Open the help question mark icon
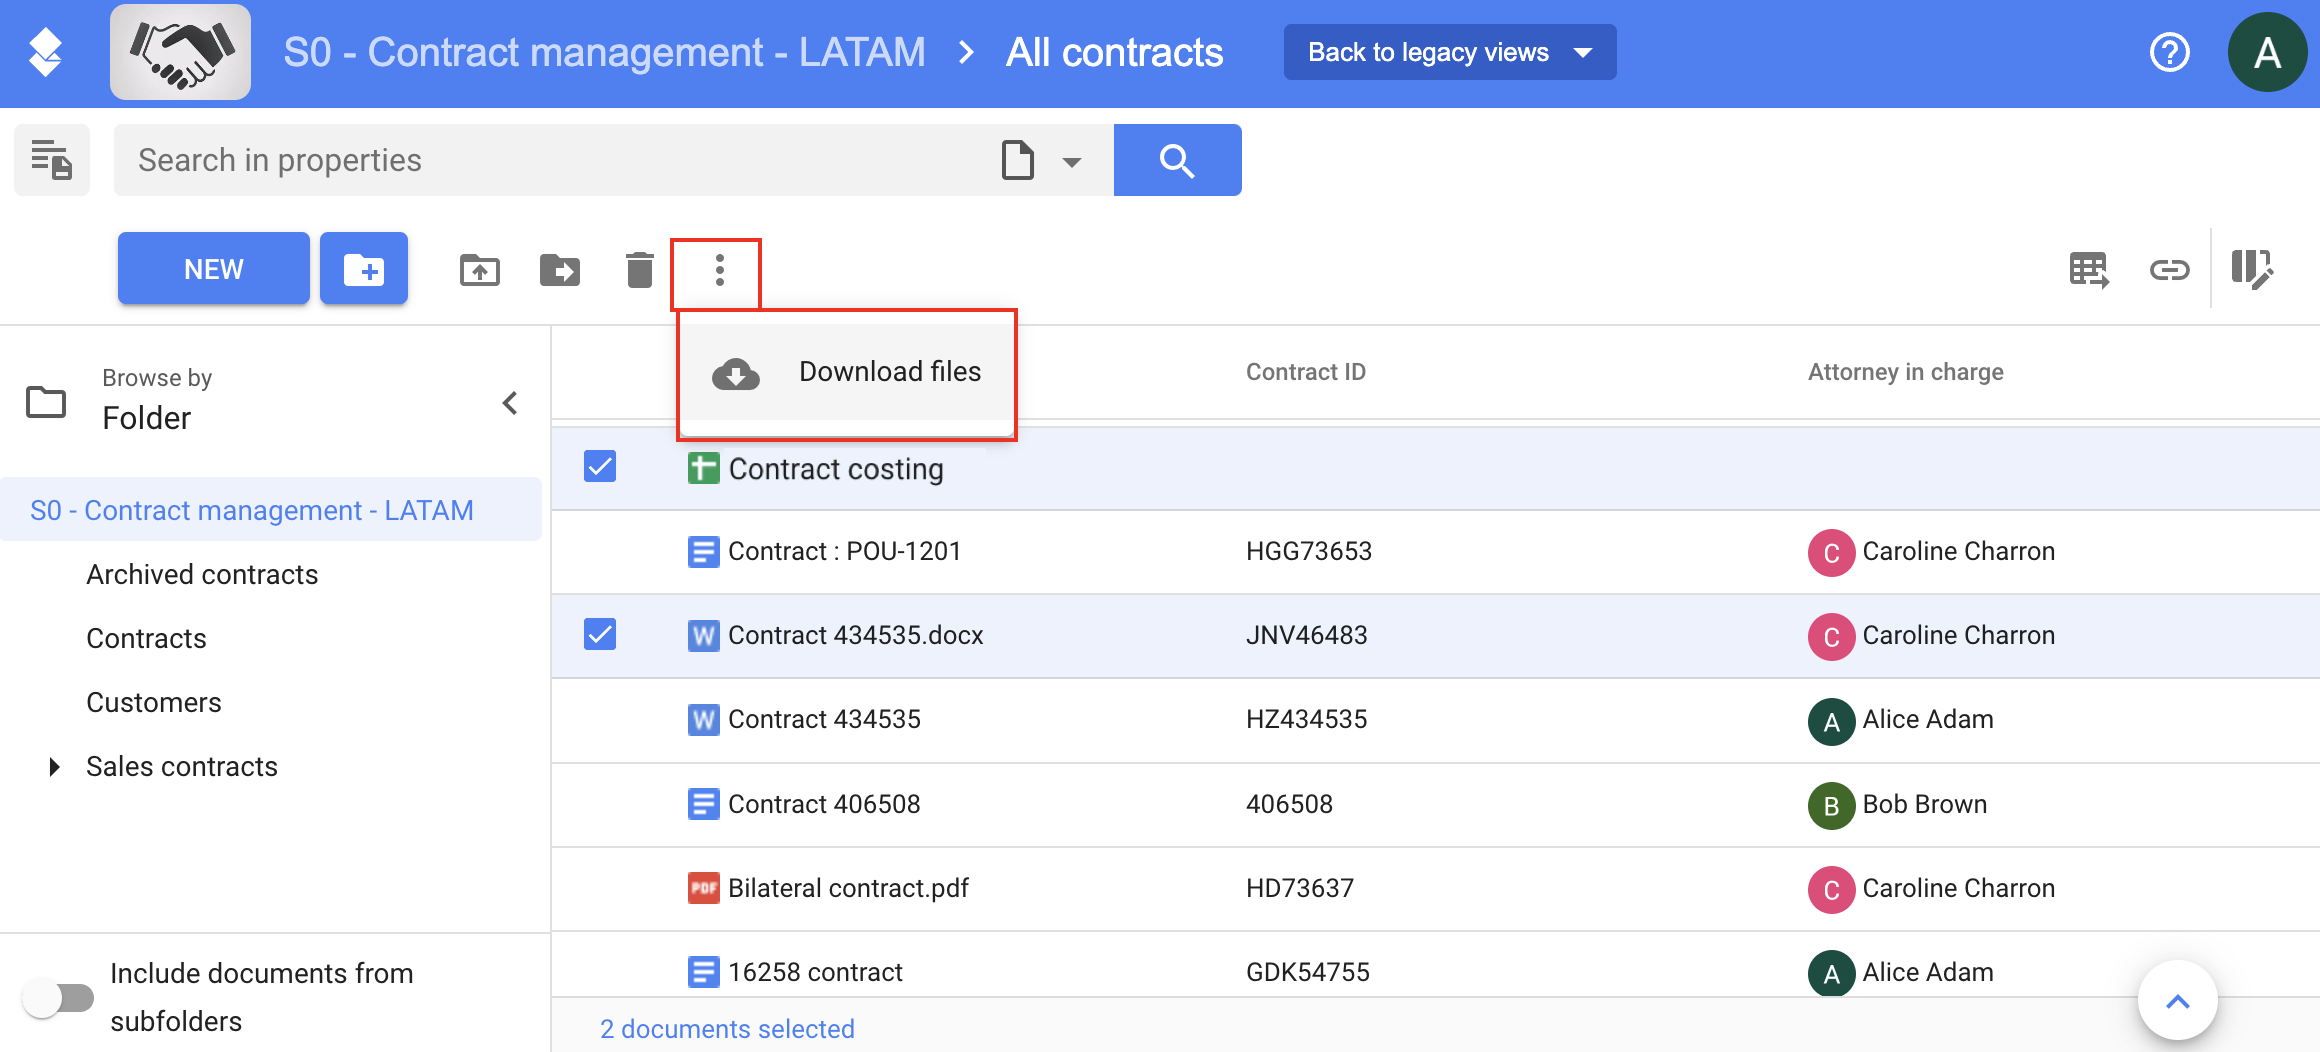This screenshot has width=2320, height=1052. 2169,52
